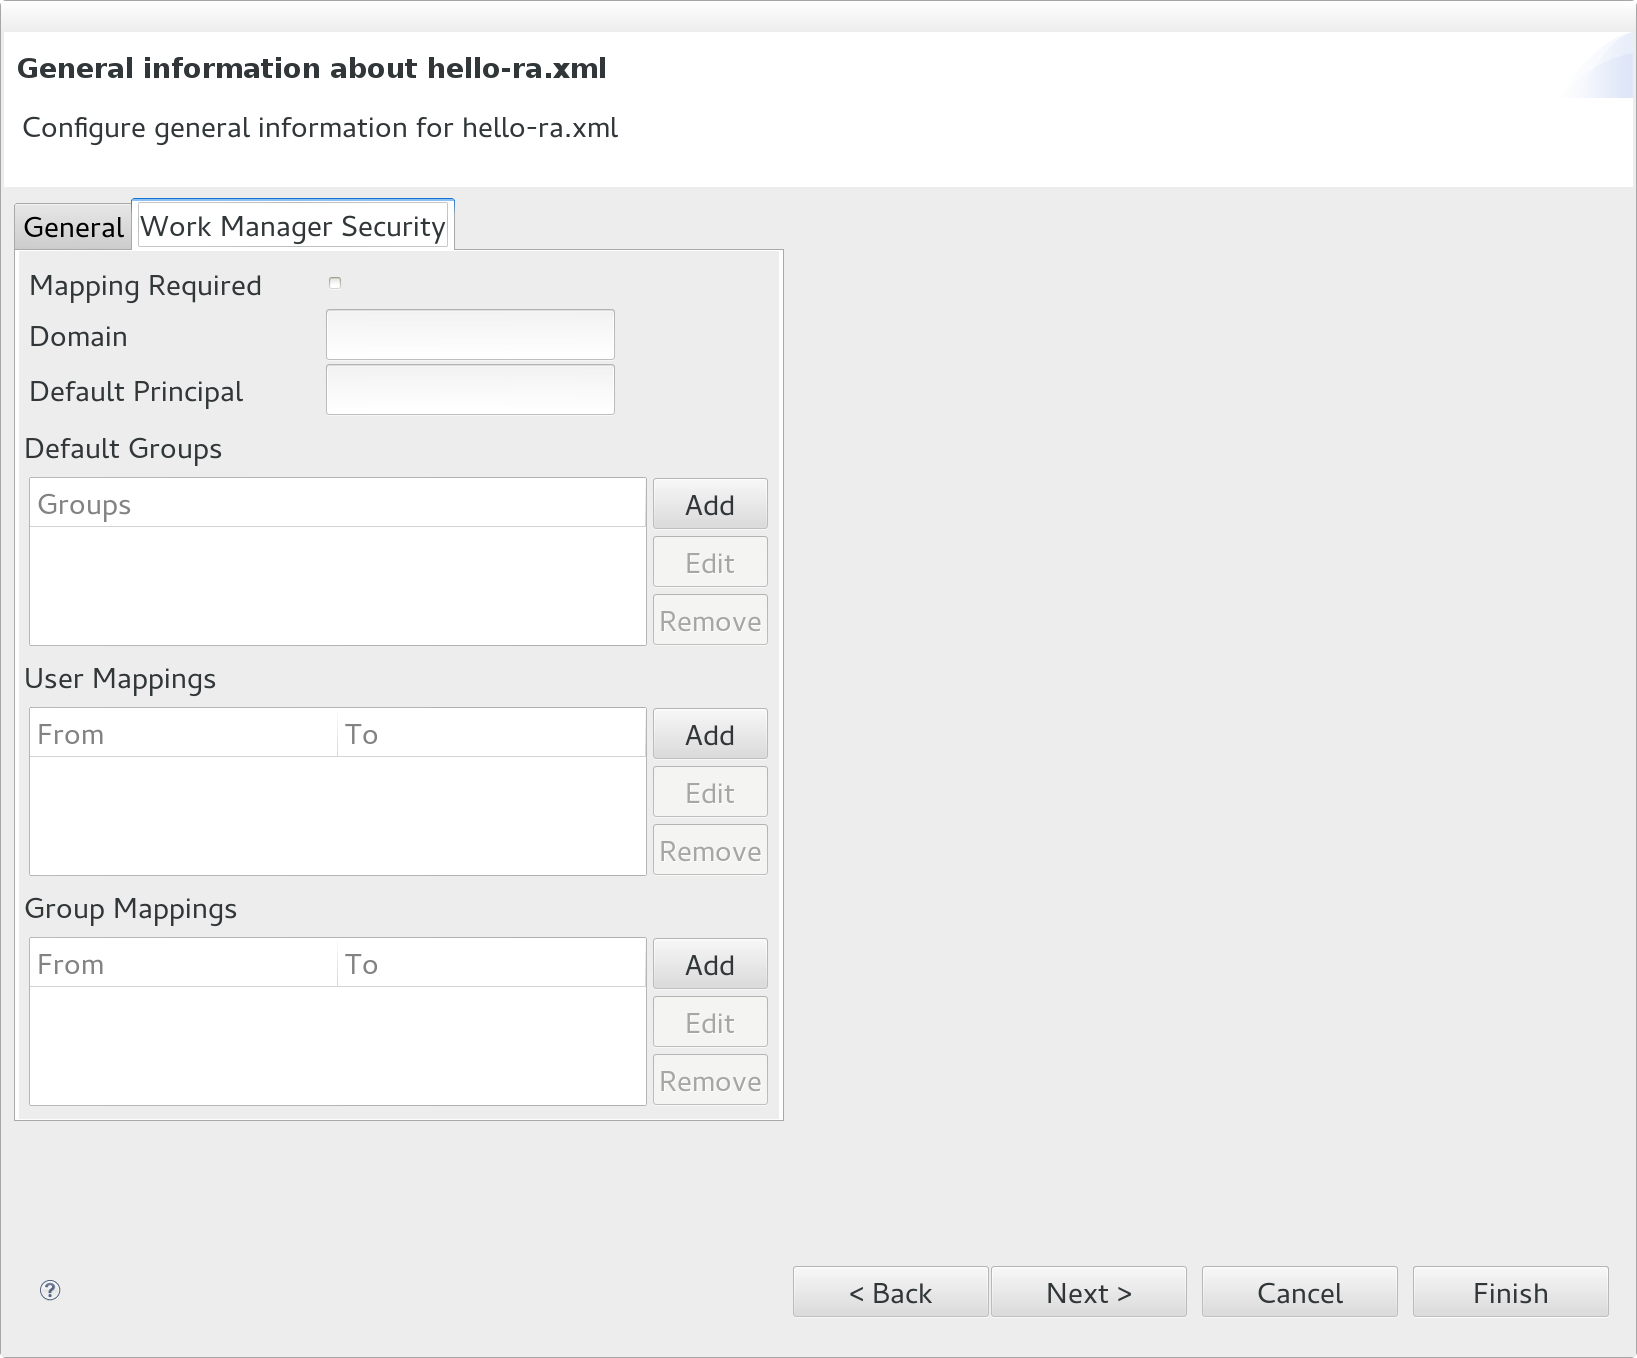Switch to the General tab
1637x1358 pixels.
[x=73, y=228]
